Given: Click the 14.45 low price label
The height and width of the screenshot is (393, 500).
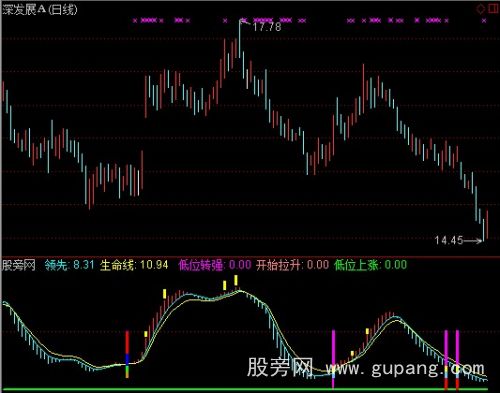Looking at the screenshot, I should (449, 240).
